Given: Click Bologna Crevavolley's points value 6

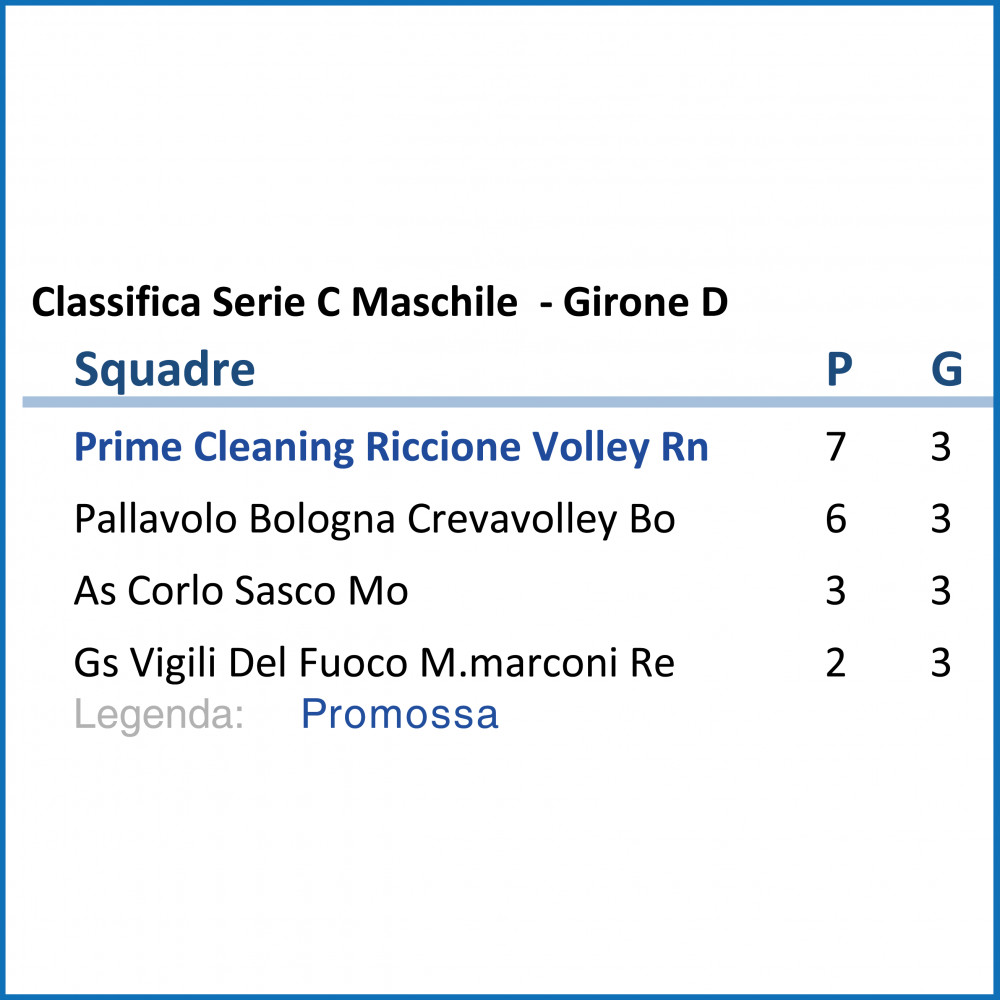Looking at the screenshot, I should click(x=835, y=519).
